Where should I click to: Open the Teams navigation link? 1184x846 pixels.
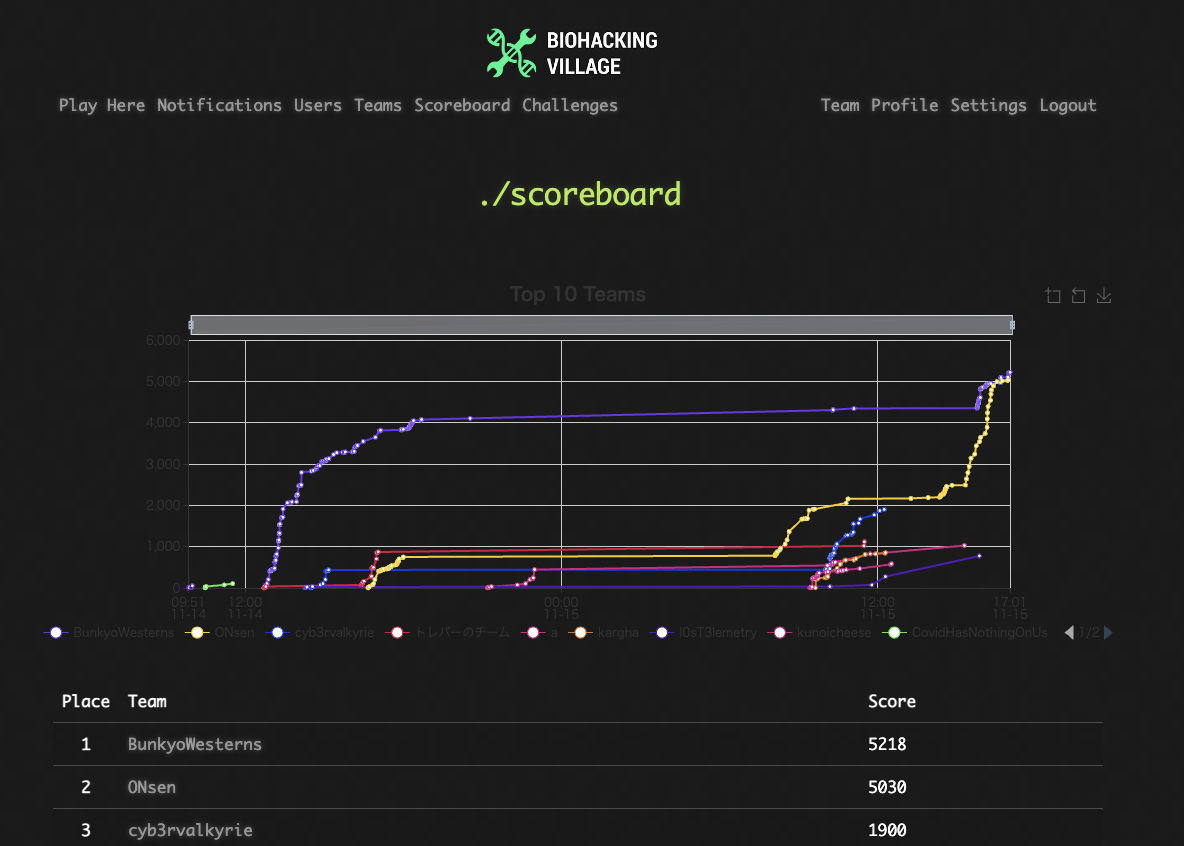[x=377, y=105]
